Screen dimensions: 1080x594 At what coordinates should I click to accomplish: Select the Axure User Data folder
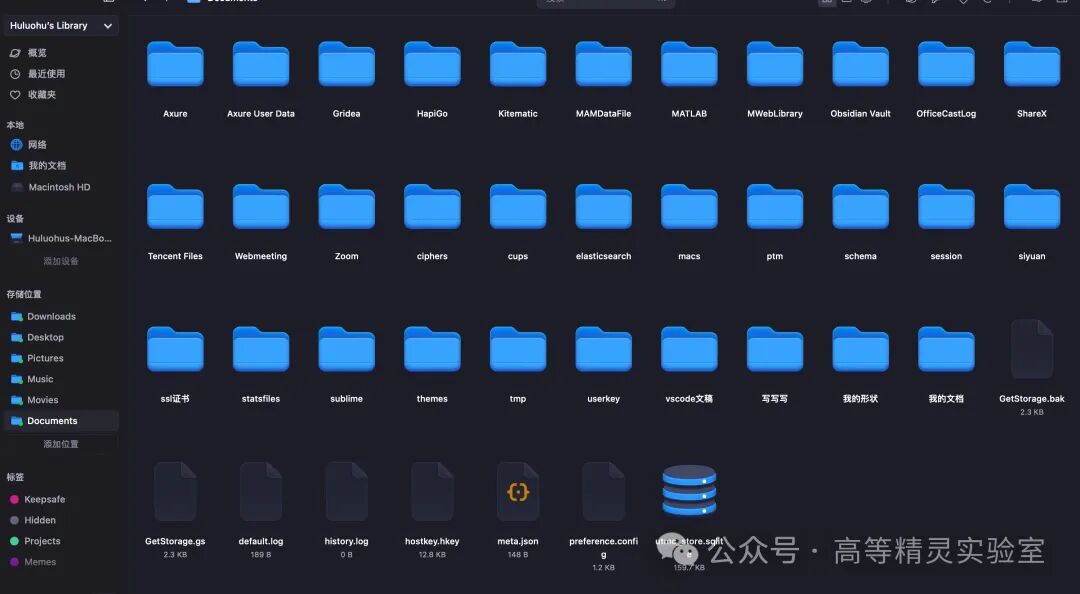(261, 64)
